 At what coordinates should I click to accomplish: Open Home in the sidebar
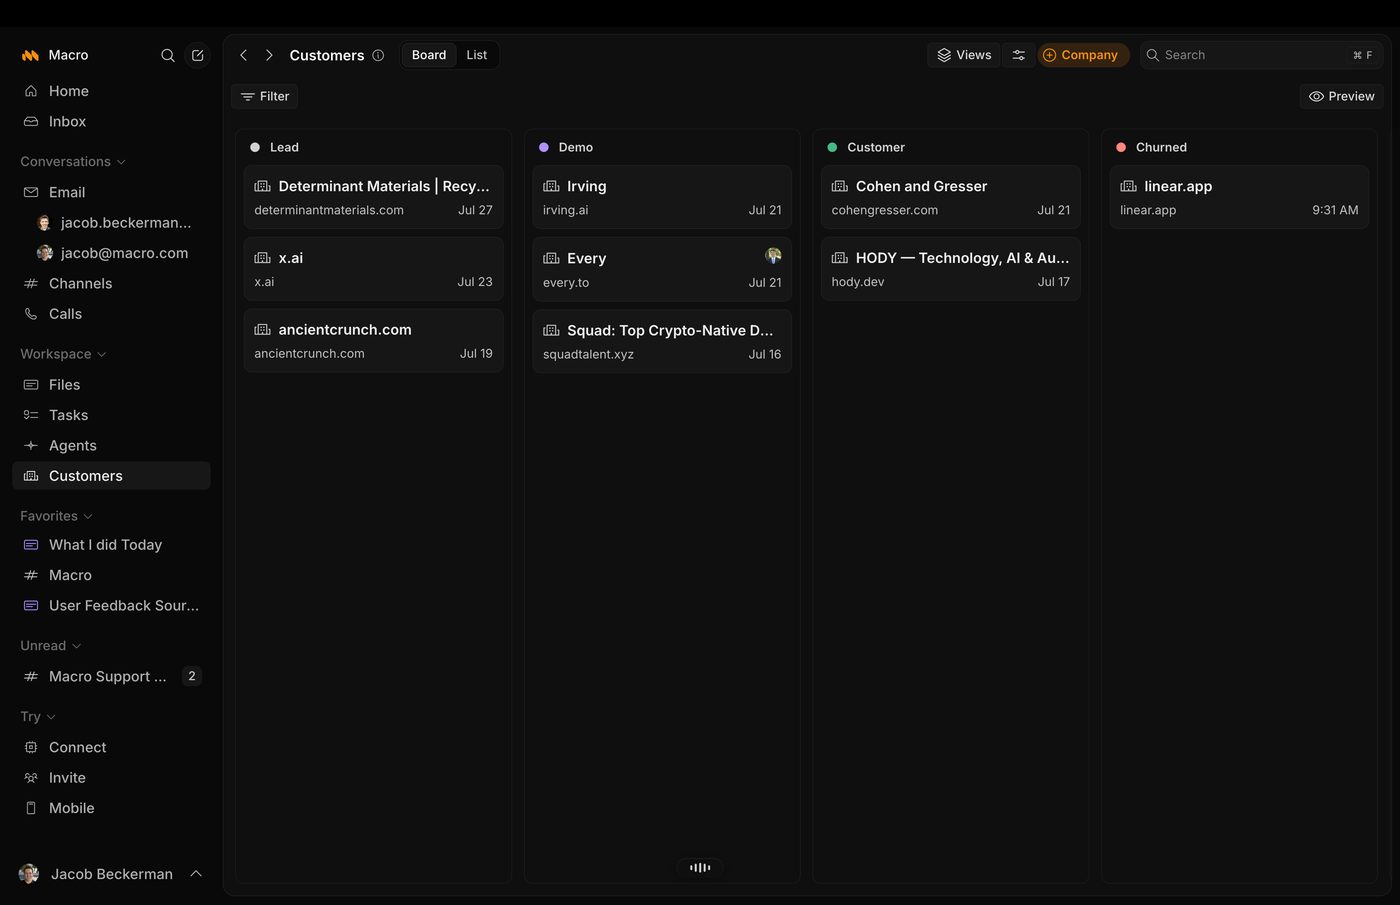pos(111,91)
